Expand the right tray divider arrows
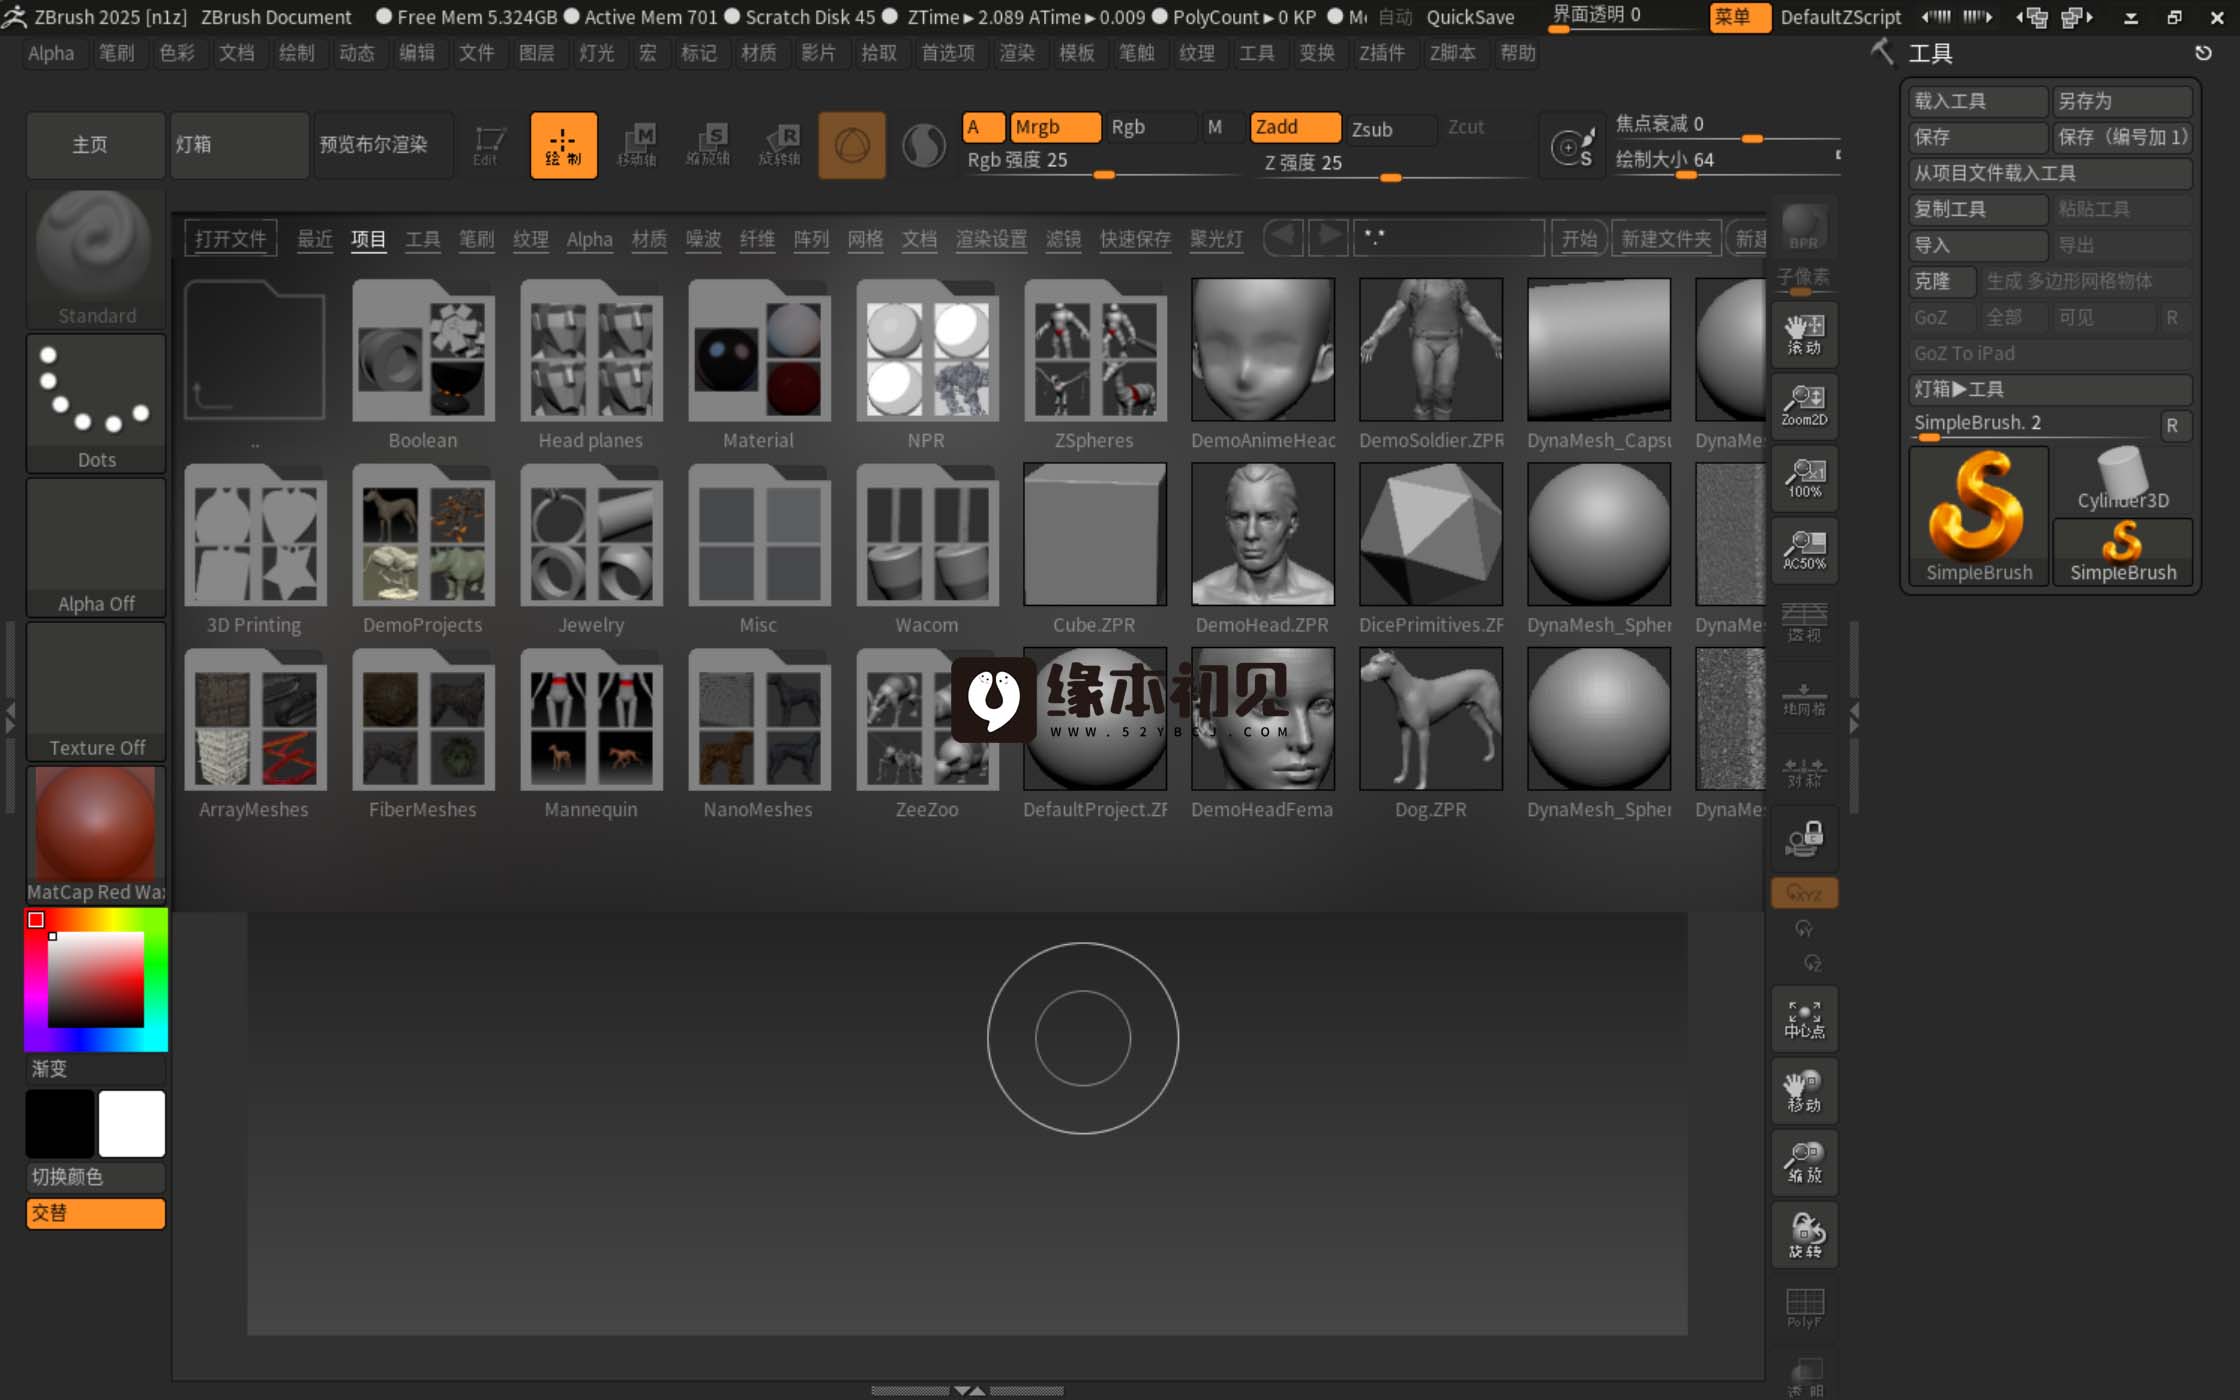This screenshot has height=1400, width=2240. (1854, 716)
